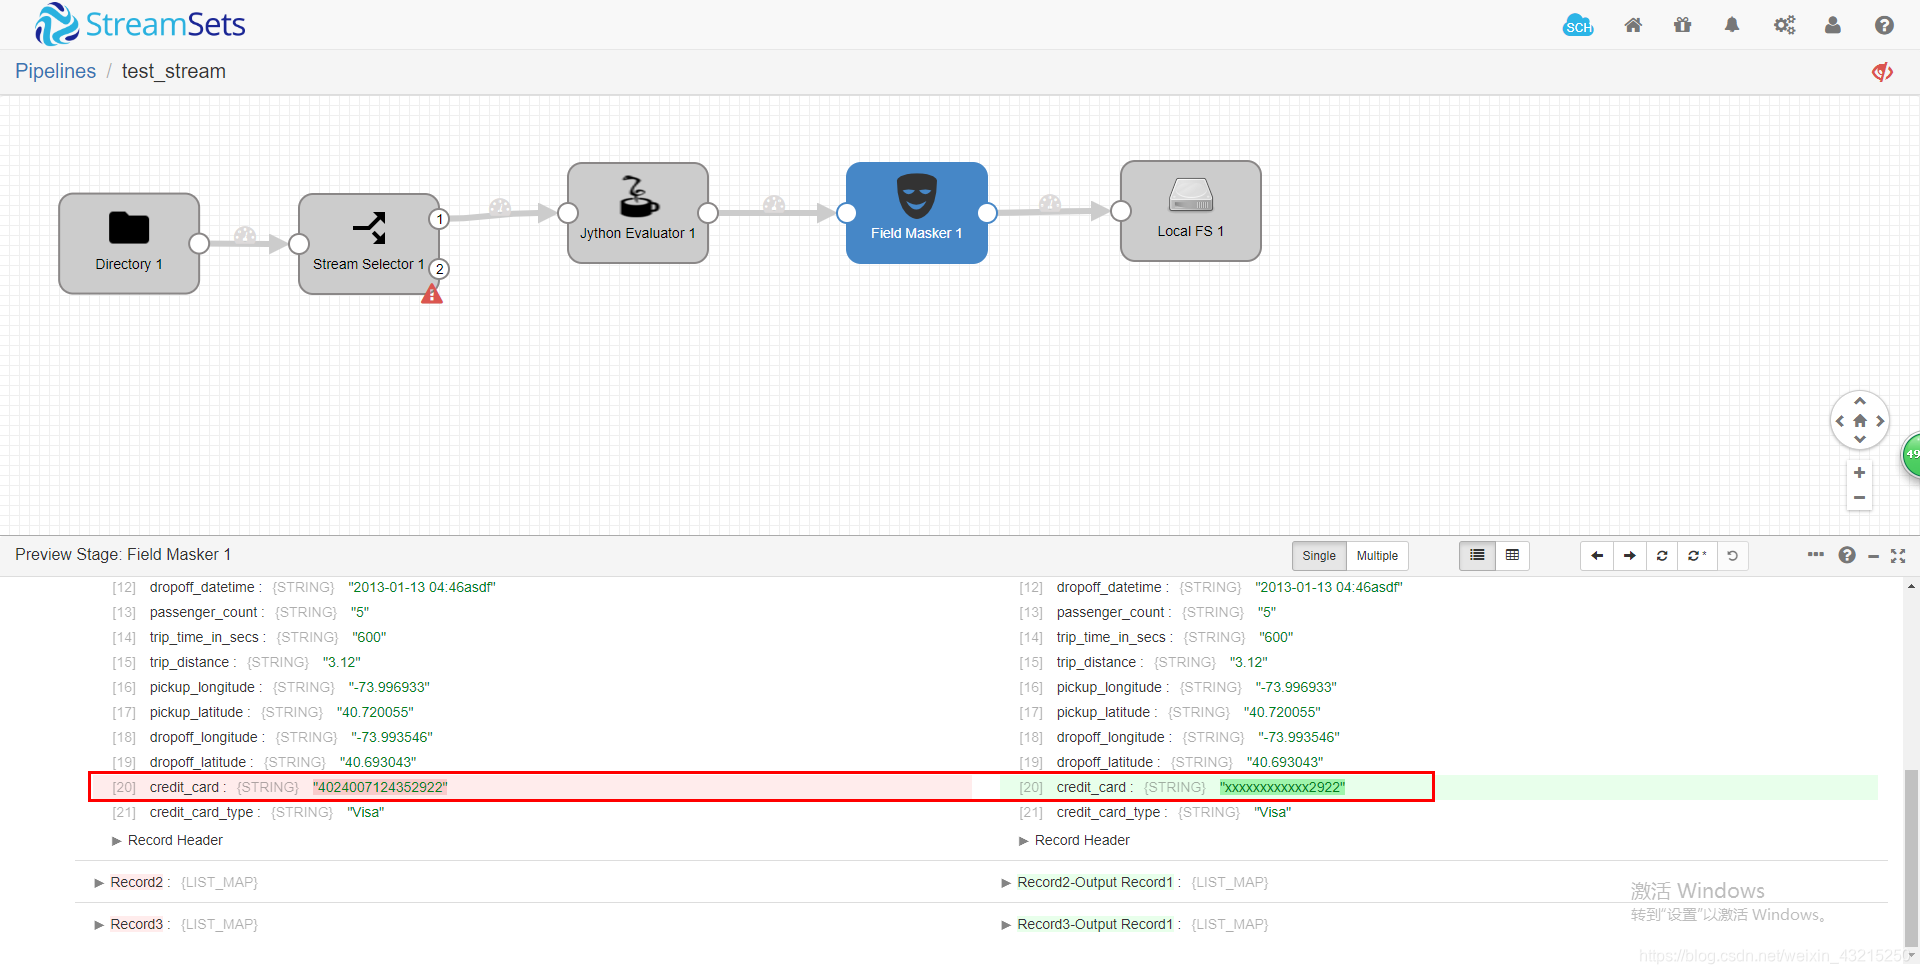Image resolution: width=1920 pixels, height=974 pixels.
Task: Click the Stream Selector red warning triangle
Action: (432, 294)
